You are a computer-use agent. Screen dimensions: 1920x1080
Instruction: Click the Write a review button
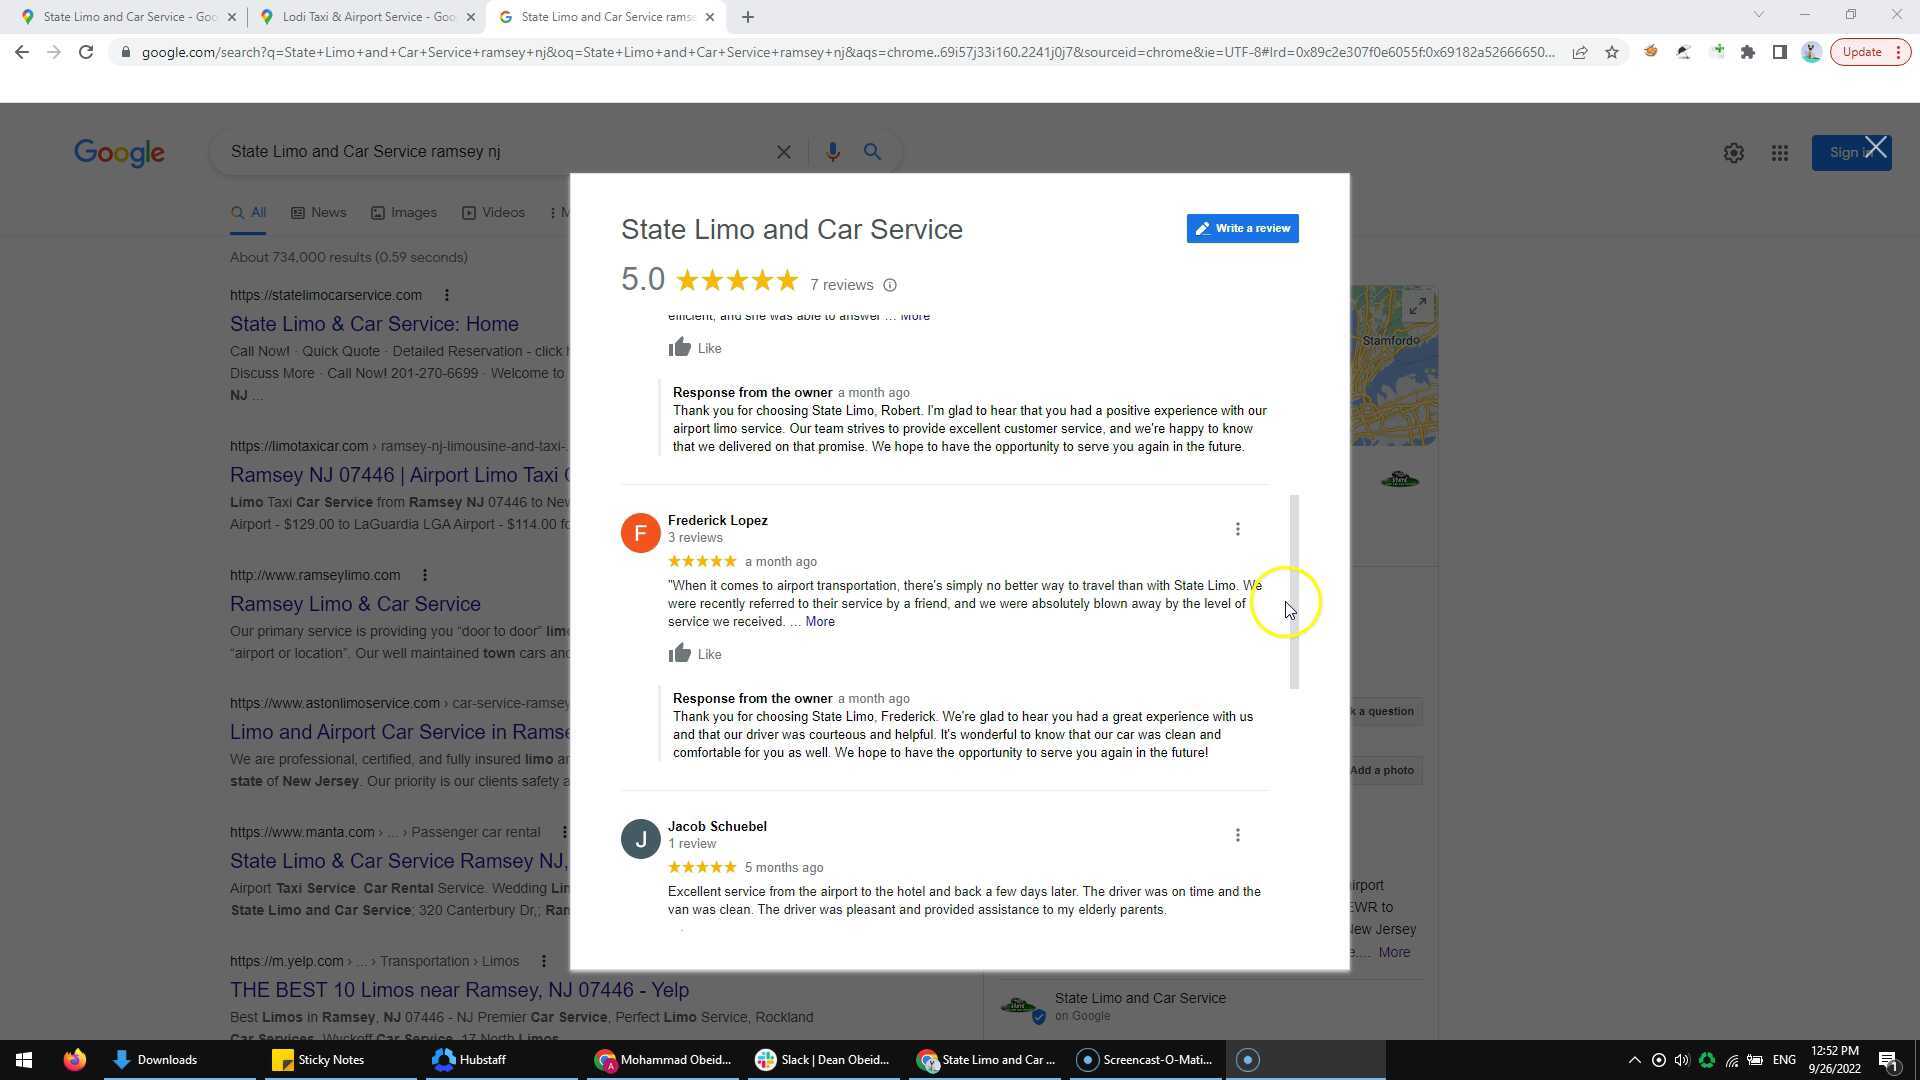(x=1242, y=229)
